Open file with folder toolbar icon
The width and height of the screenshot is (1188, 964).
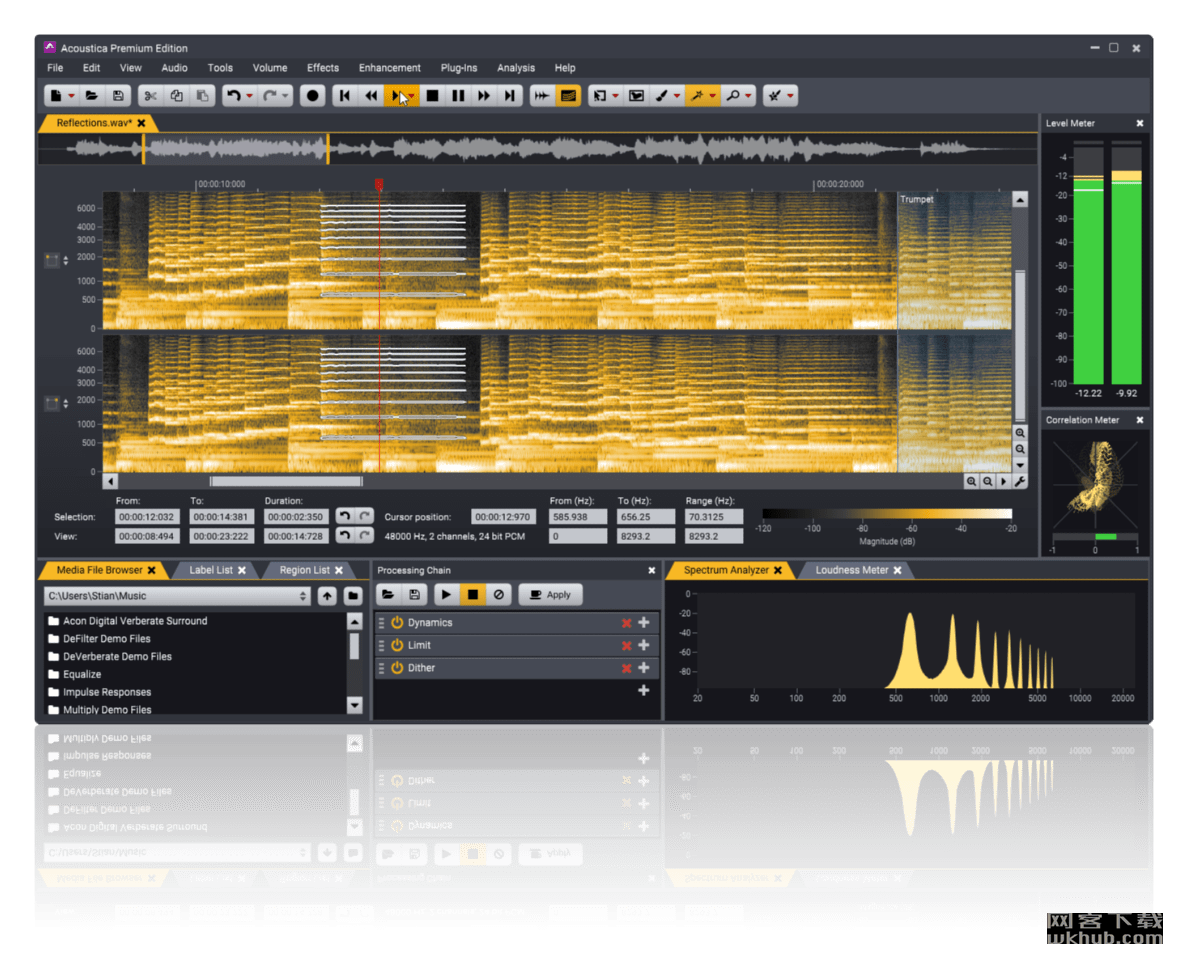pos(92,95)
